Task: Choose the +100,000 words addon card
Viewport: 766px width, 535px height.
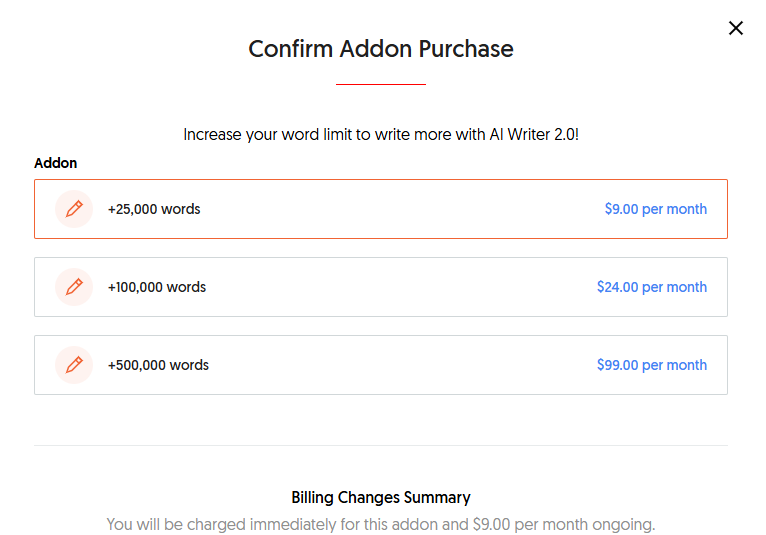Action: click(x=380, y=287)
